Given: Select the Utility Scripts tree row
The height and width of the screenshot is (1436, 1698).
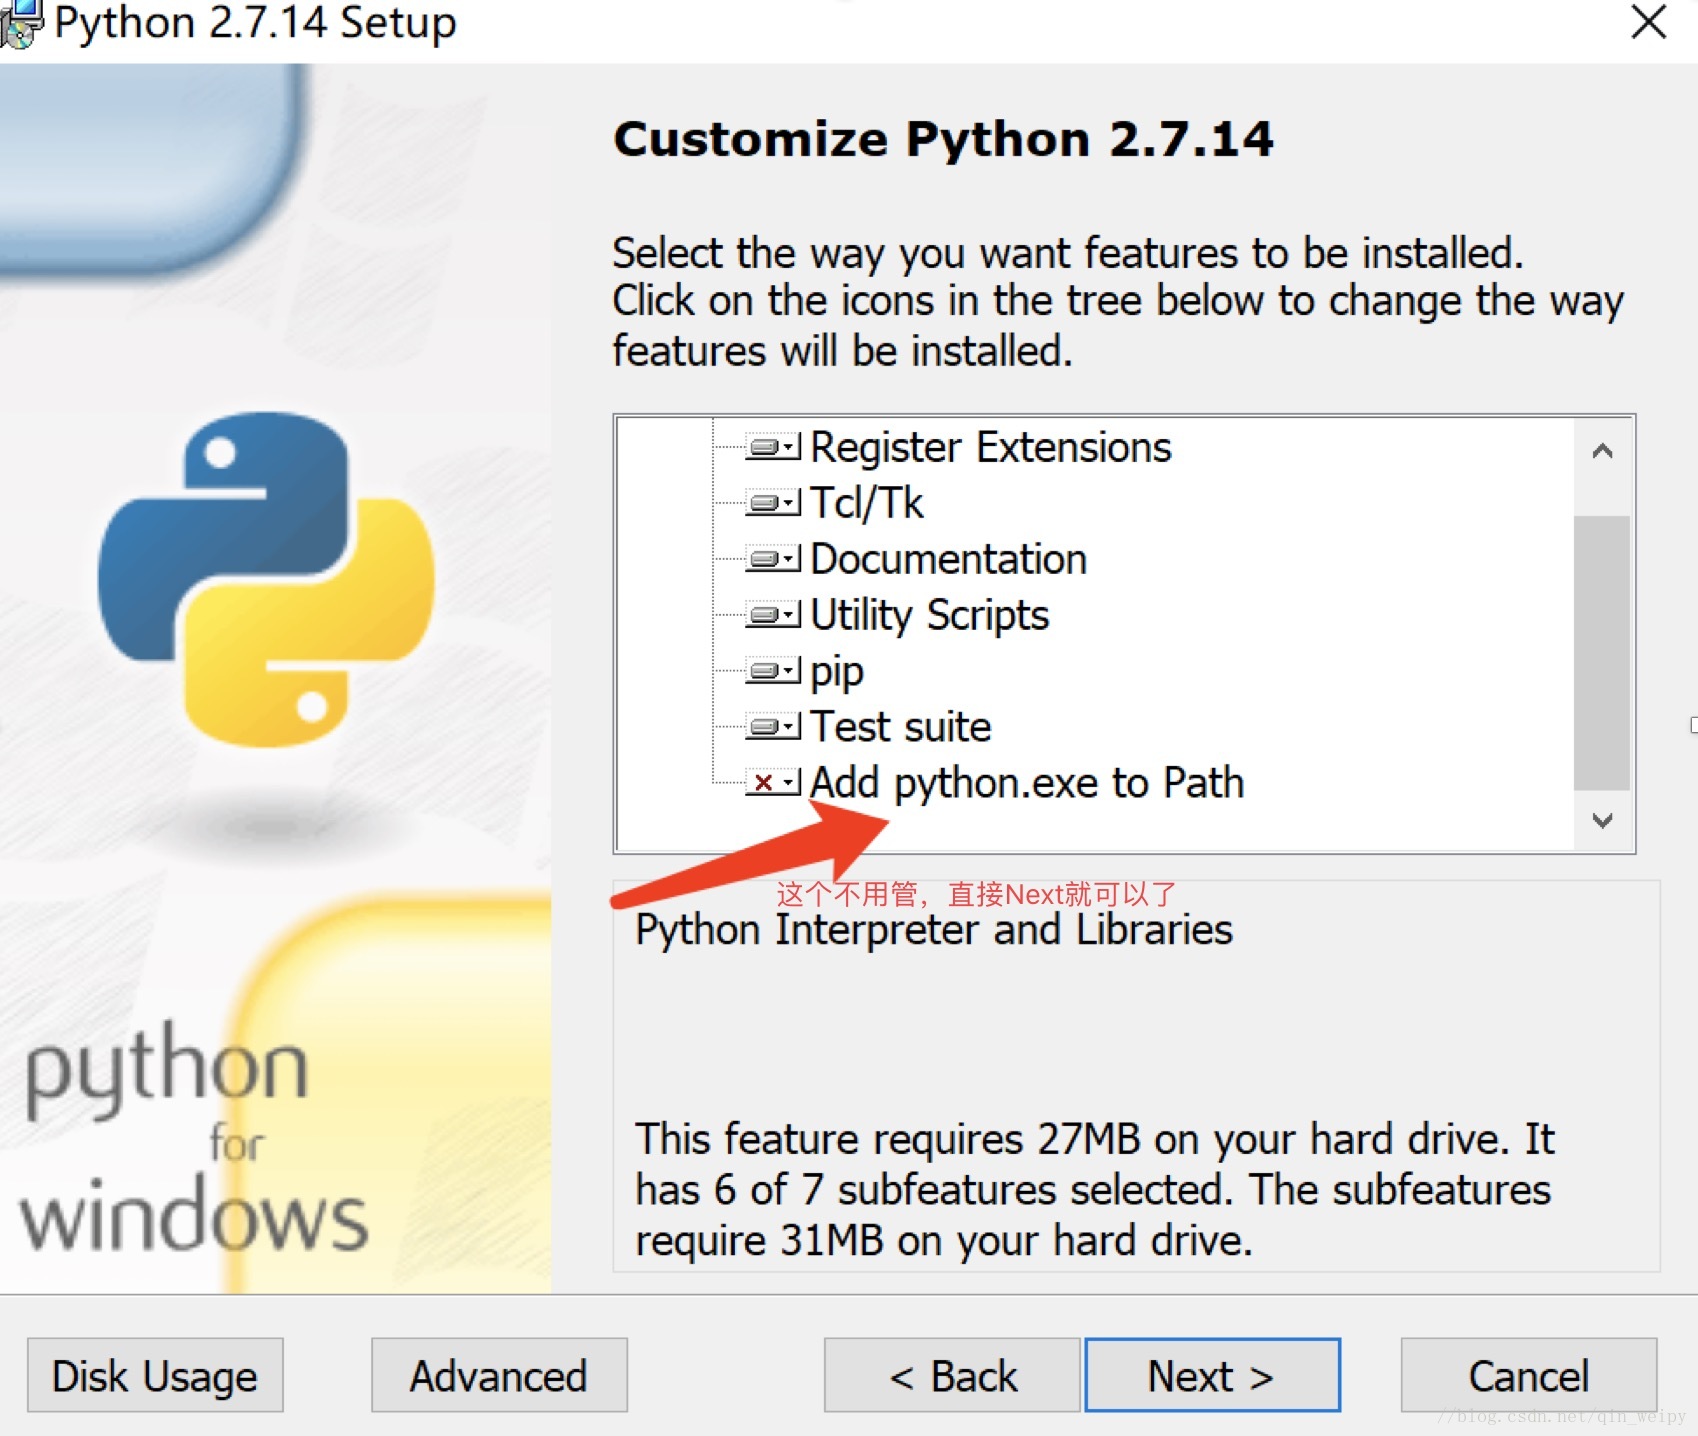Looking at the screenshot, I should (929, 615).
